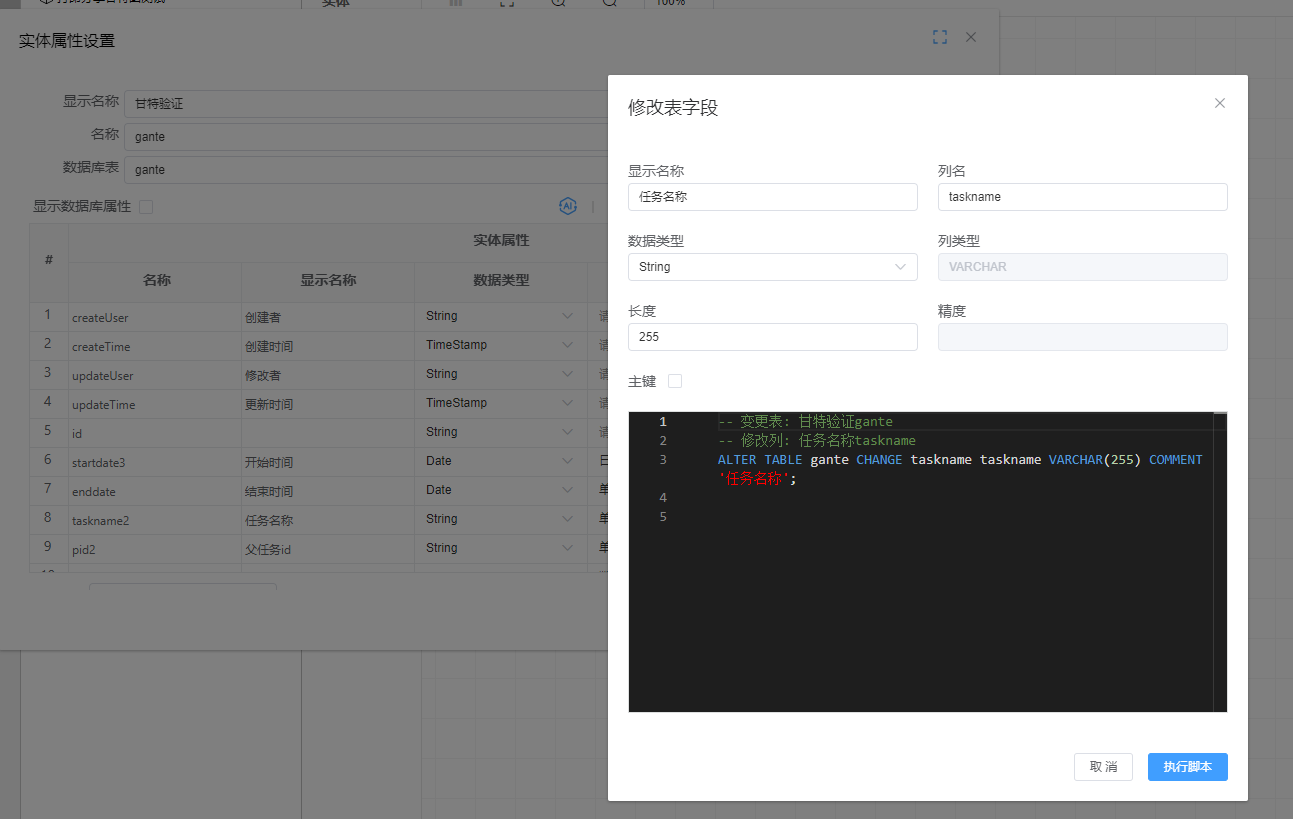Screen dimensions: 1293x819
Task: Click the 取消 button
Action: tap(1103, 767)
